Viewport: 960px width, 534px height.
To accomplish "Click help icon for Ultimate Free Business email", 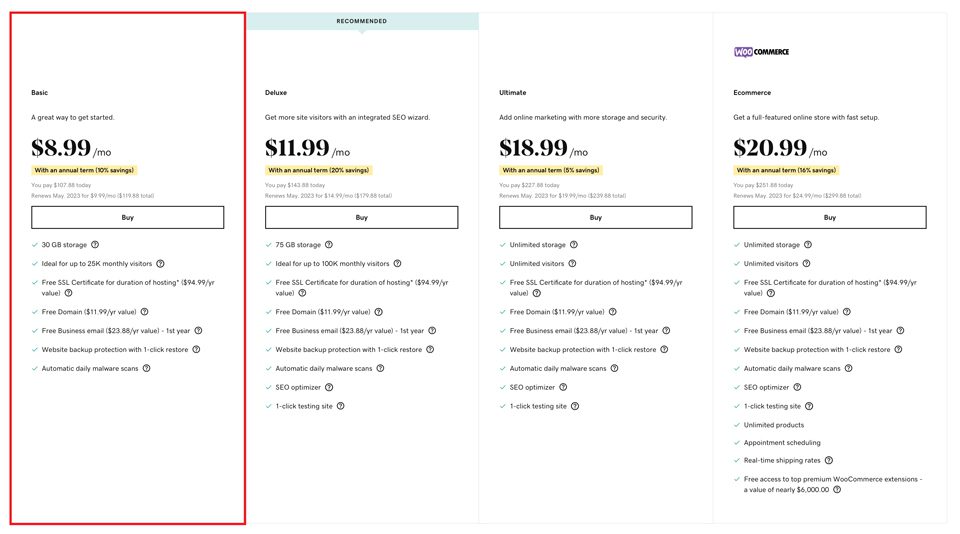I will pos(666,331).
